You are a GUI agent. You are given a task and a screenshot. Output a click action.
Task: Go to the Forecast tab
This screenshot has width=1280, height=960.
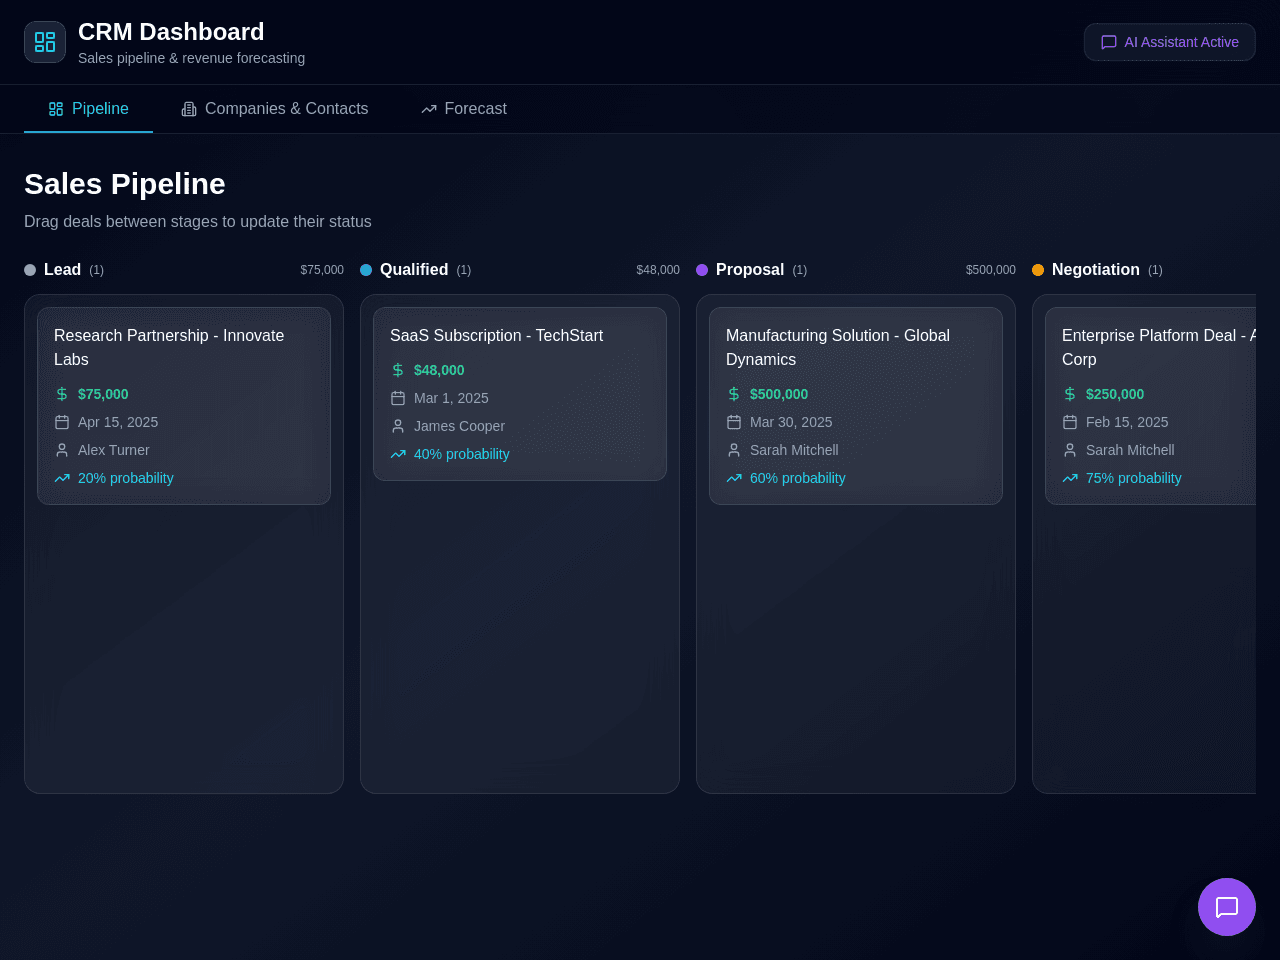tap(464, 108)
